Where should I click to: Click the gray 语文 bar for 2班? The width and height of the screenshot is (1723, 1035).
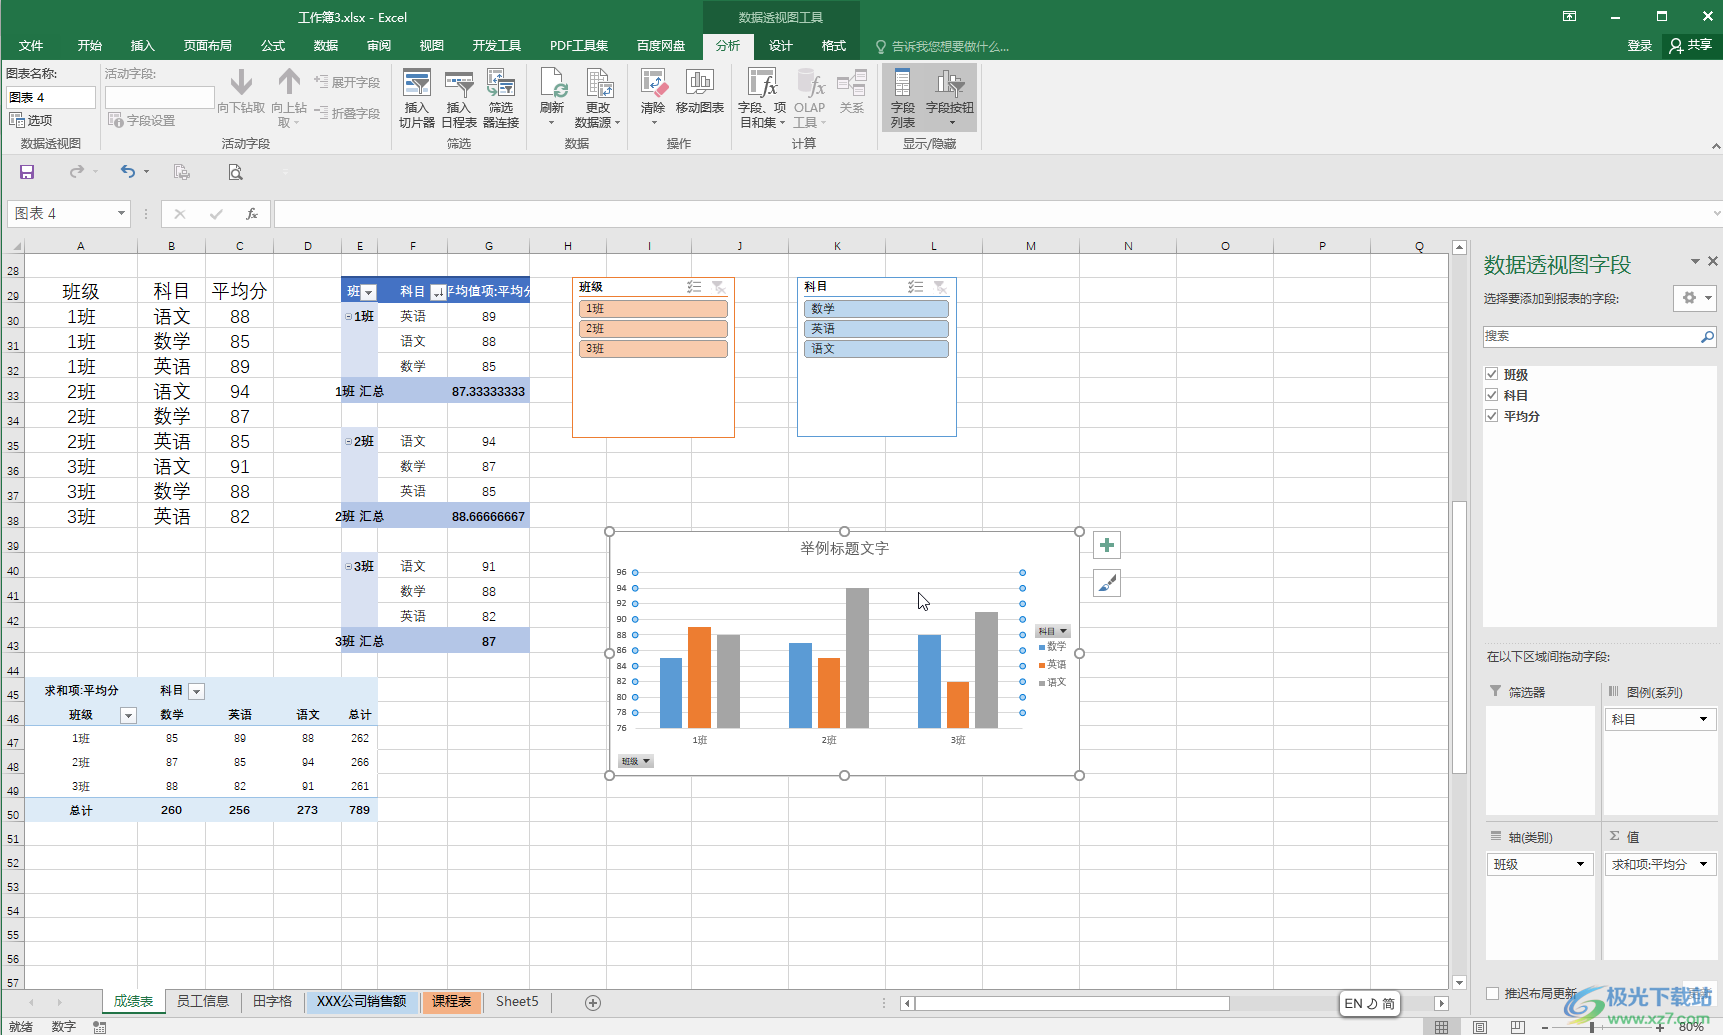857,658
